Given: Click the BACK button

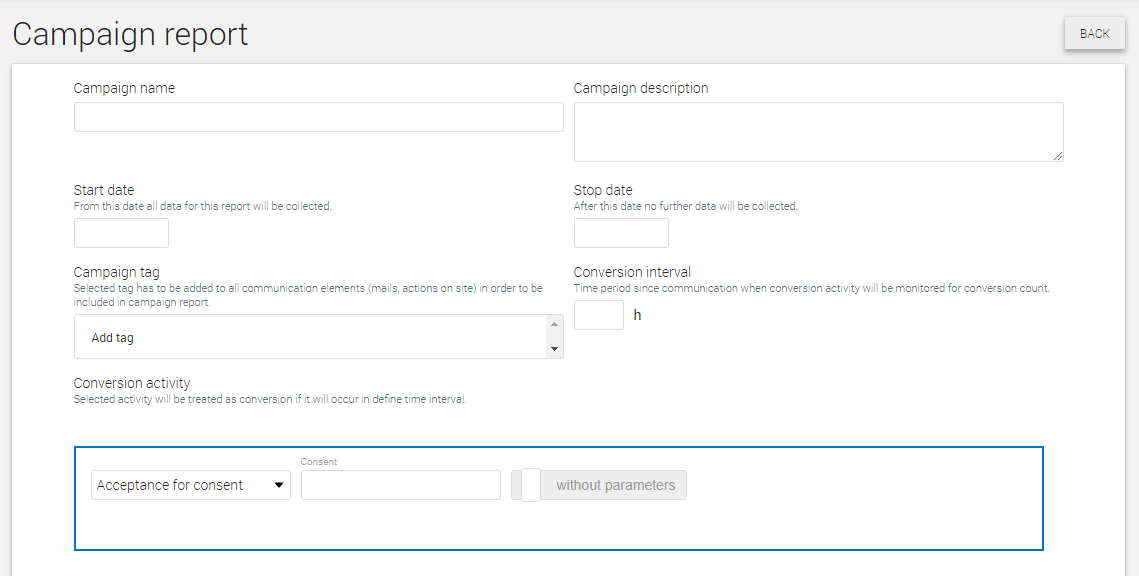Looking at the screenshot, I should tap(1094, 33).
